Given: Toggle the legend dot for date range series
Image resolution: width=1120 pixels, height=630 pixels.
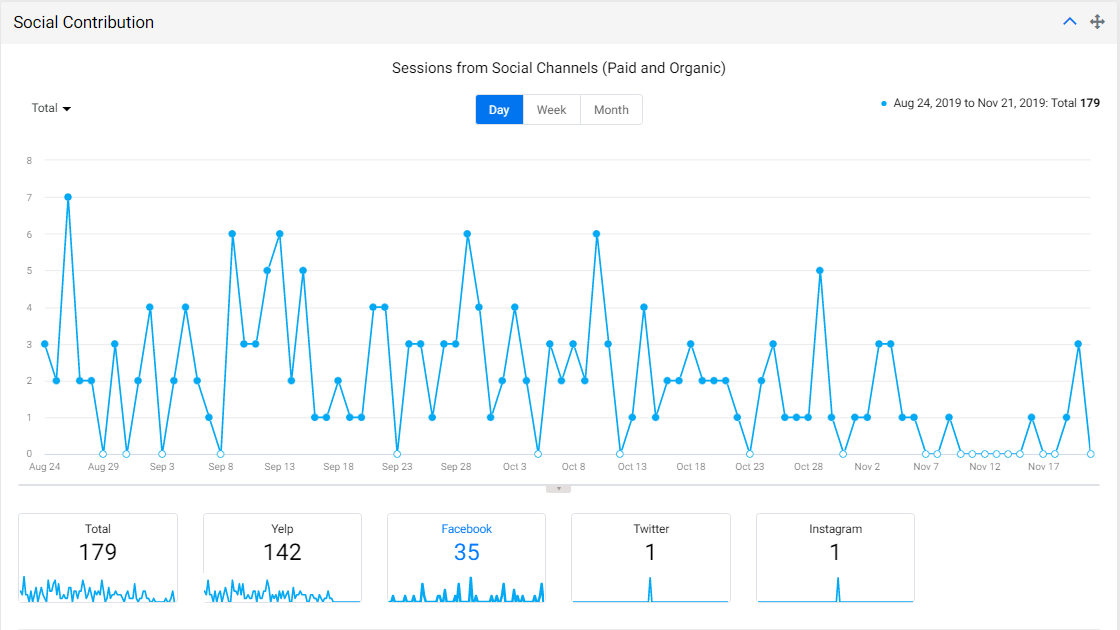Looking at the screenshot, I should click(884, 104).
